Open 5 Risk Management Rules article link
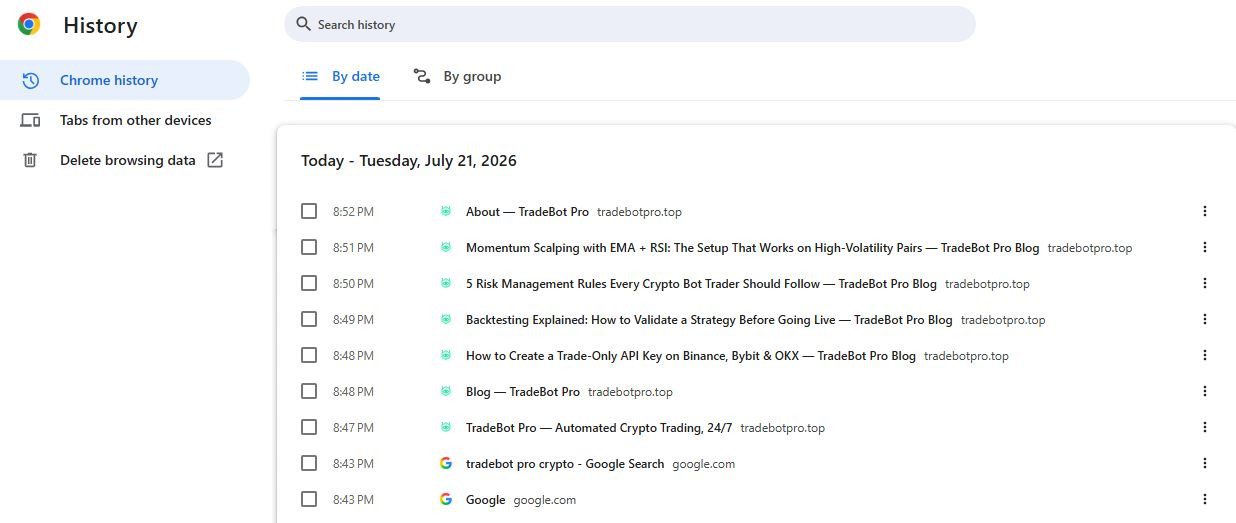 [x=701, y=283]
